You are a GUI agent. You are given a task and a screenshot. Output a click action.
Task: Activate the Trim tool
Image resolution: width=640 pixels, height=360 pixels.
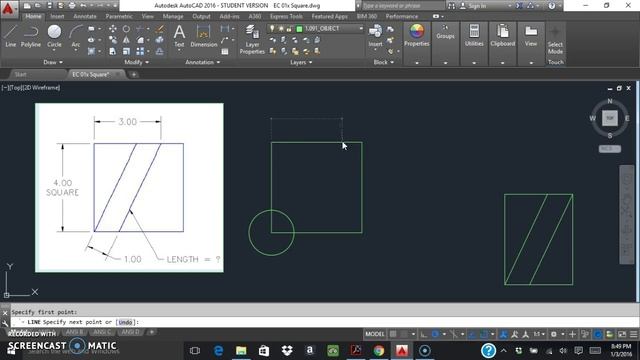tap(140, 29)
